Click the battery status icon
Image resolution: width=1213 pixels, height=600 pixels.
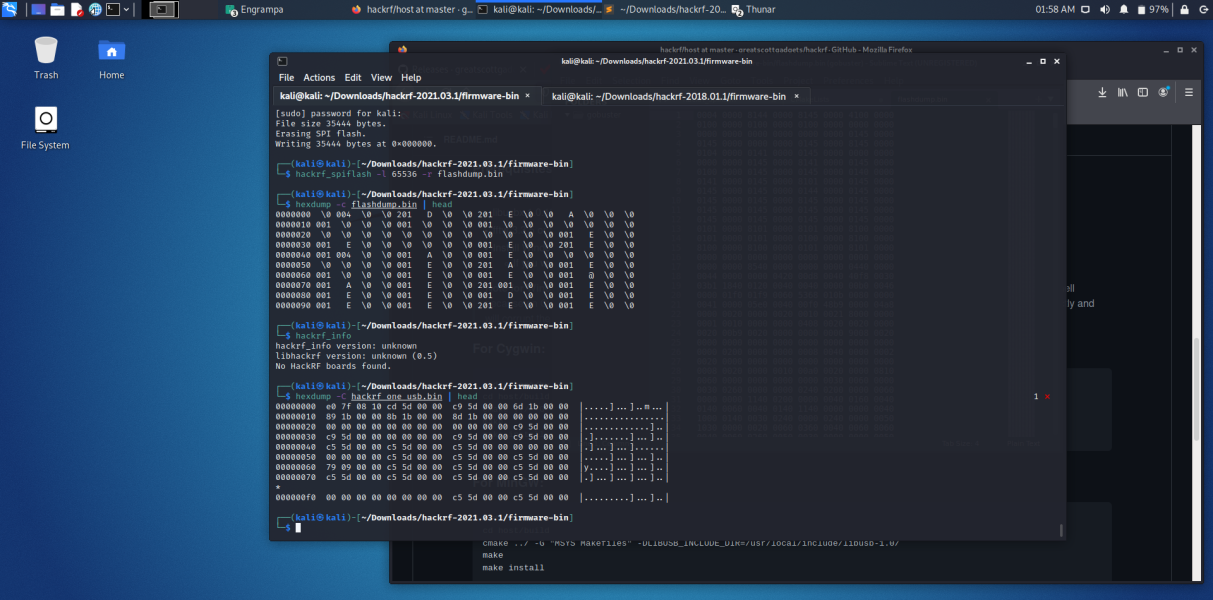point(1142,8)
